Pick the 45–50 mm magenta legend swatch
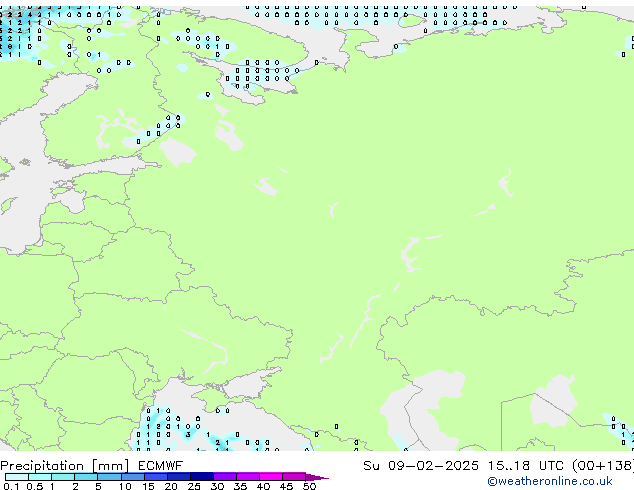 294,477
